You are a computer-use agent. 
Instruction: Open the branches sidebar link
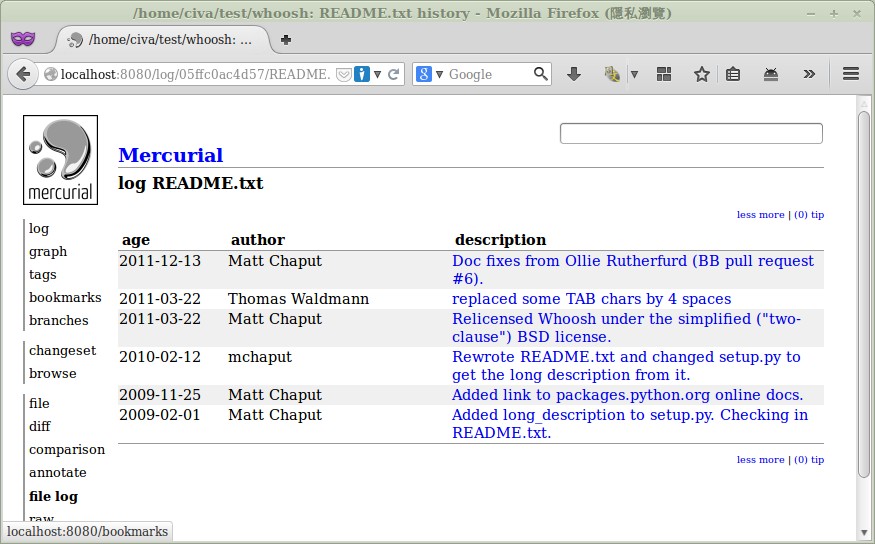[59, 320]
